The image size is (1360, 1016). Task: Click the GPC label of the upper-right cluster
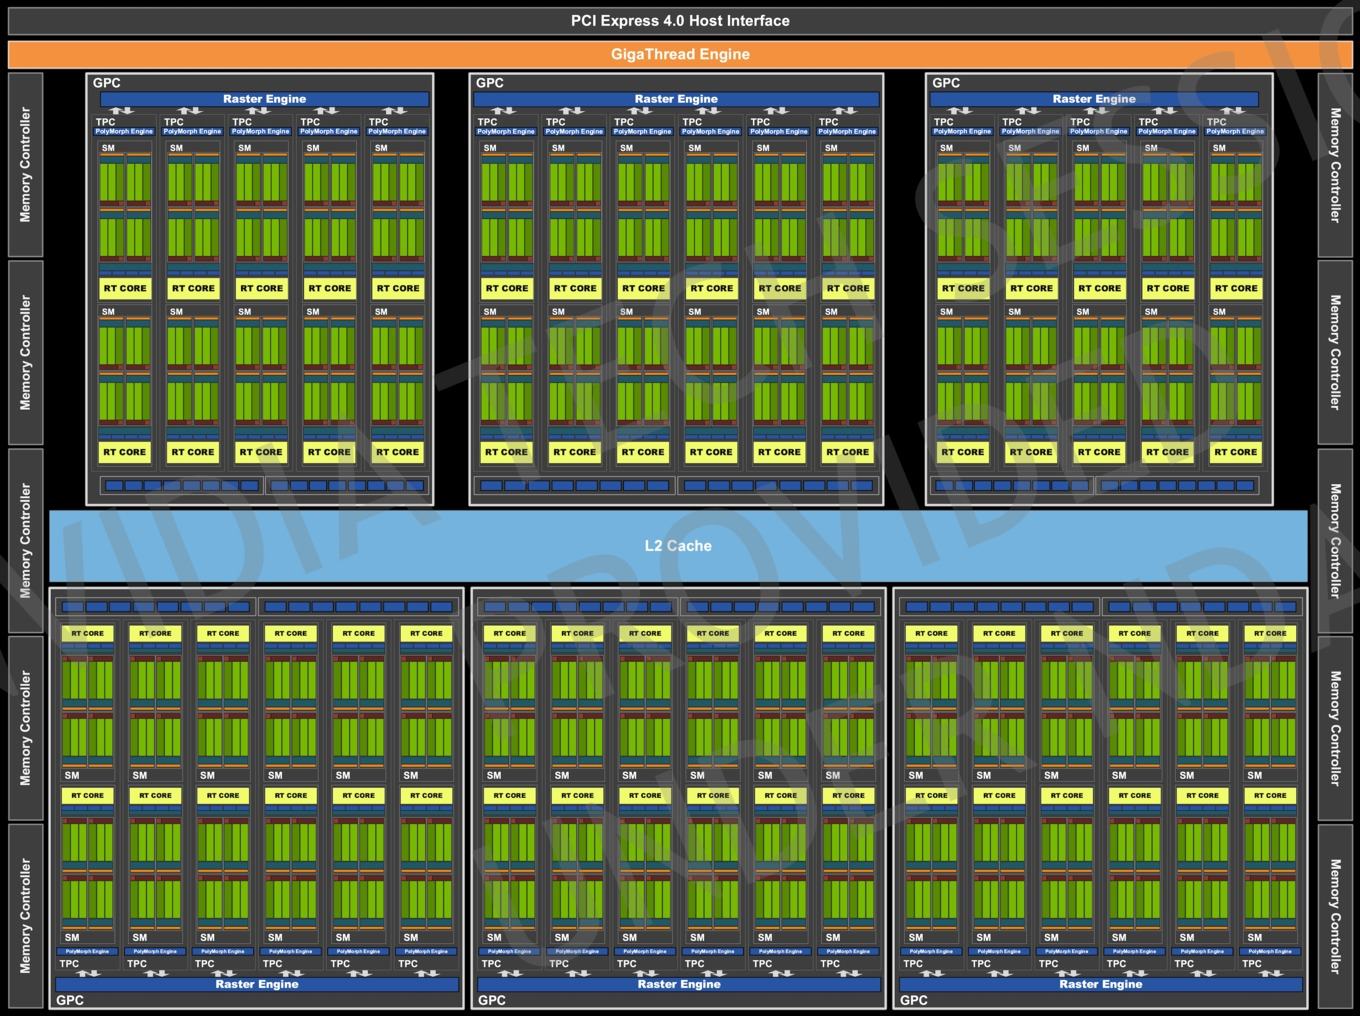coord(946,83)
